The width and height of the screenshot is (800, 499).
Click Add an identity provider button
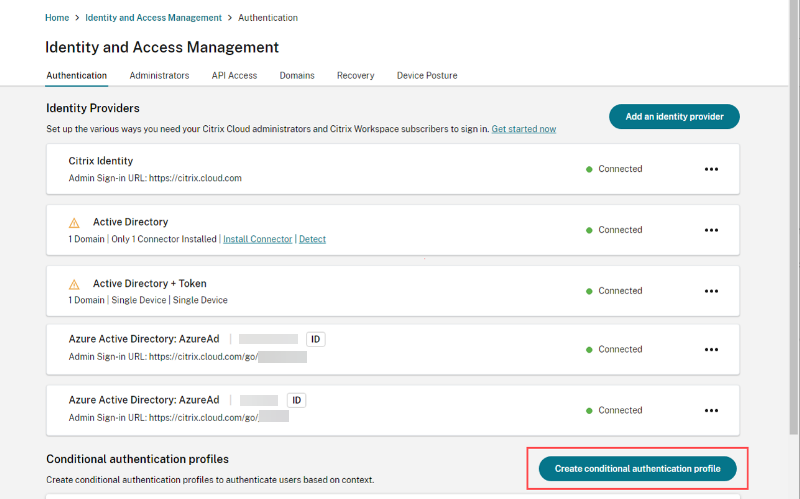coord(673,117)
